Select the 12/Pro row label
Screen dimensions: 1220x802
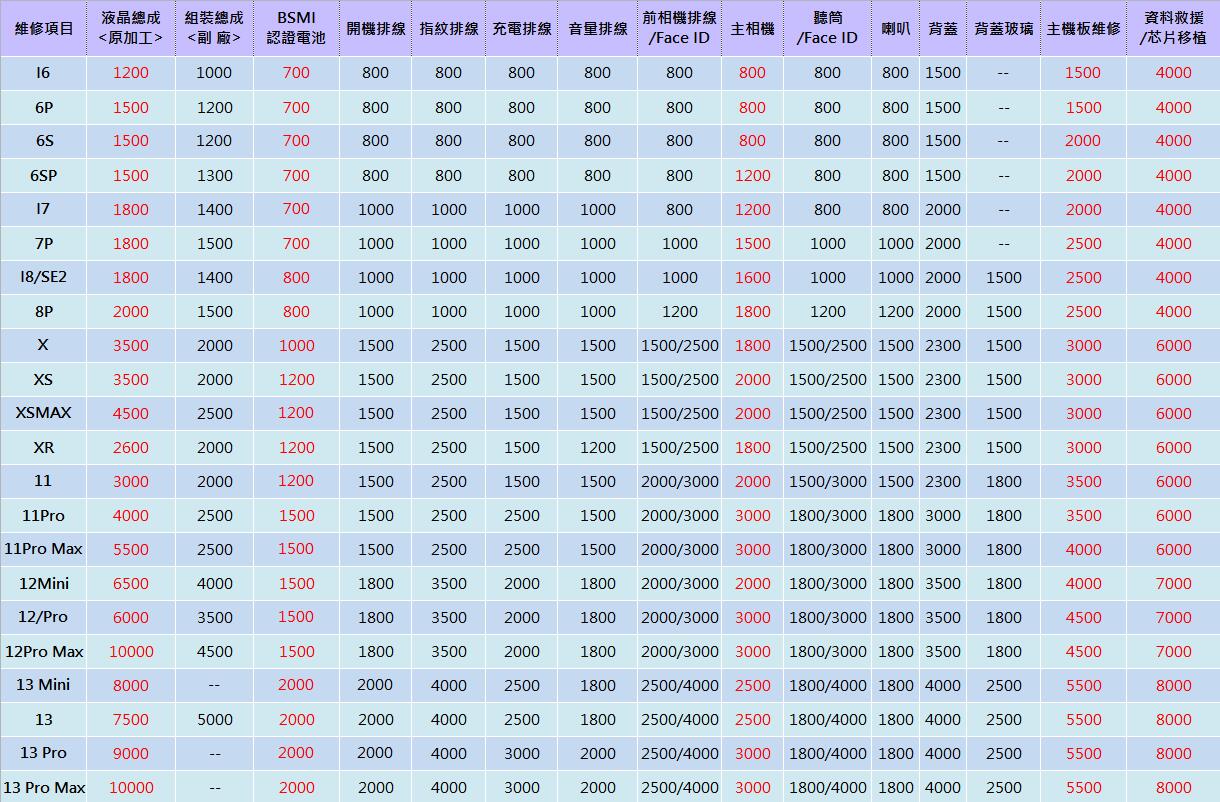click(x=44, y=617)
